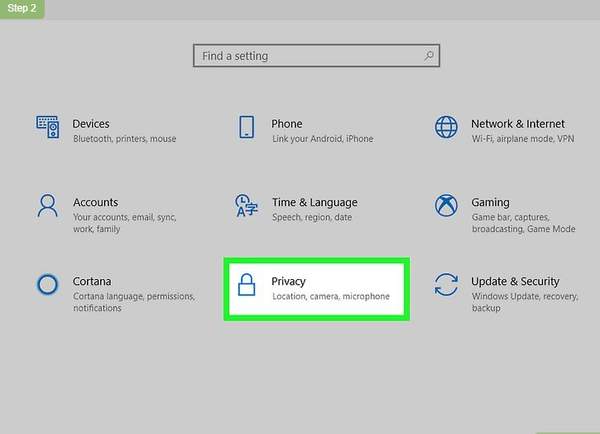Click the Cortana circle icon
Image resolution: width=600 pixels, height=434 pixels.
click(x=48, y=285)
